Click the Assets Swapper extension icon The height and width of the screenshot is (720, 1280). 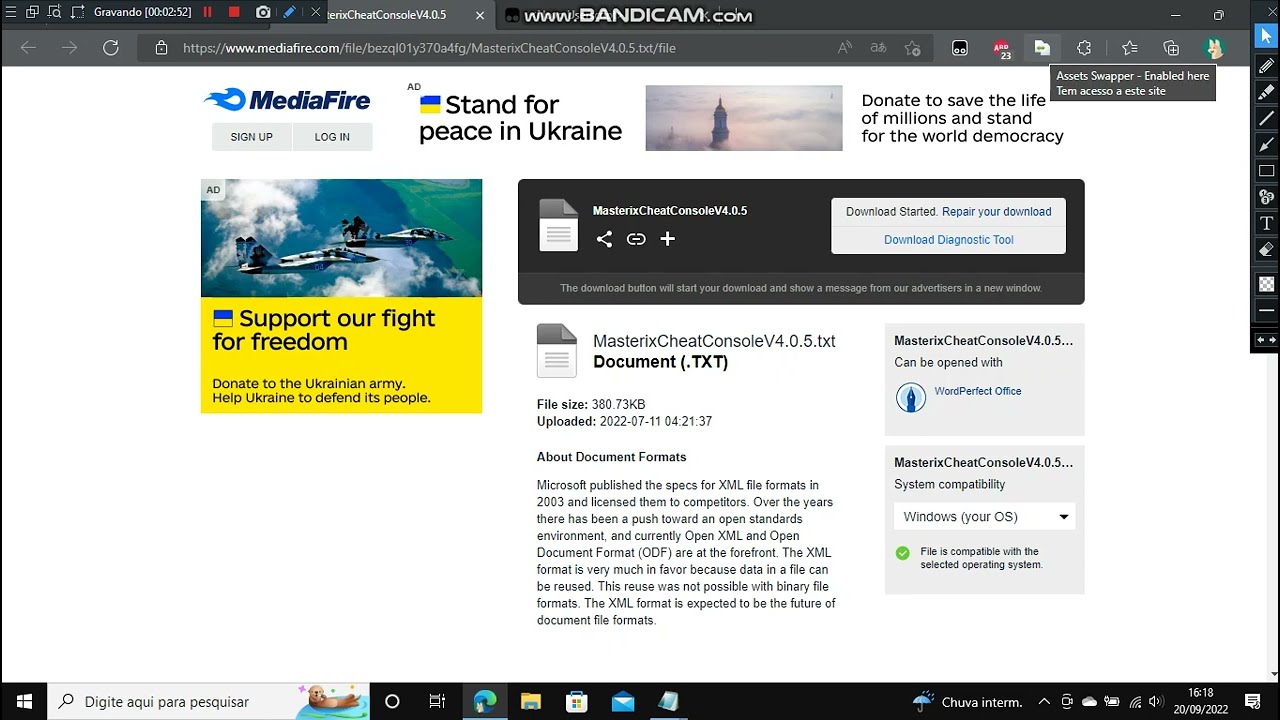(1041, 48)
